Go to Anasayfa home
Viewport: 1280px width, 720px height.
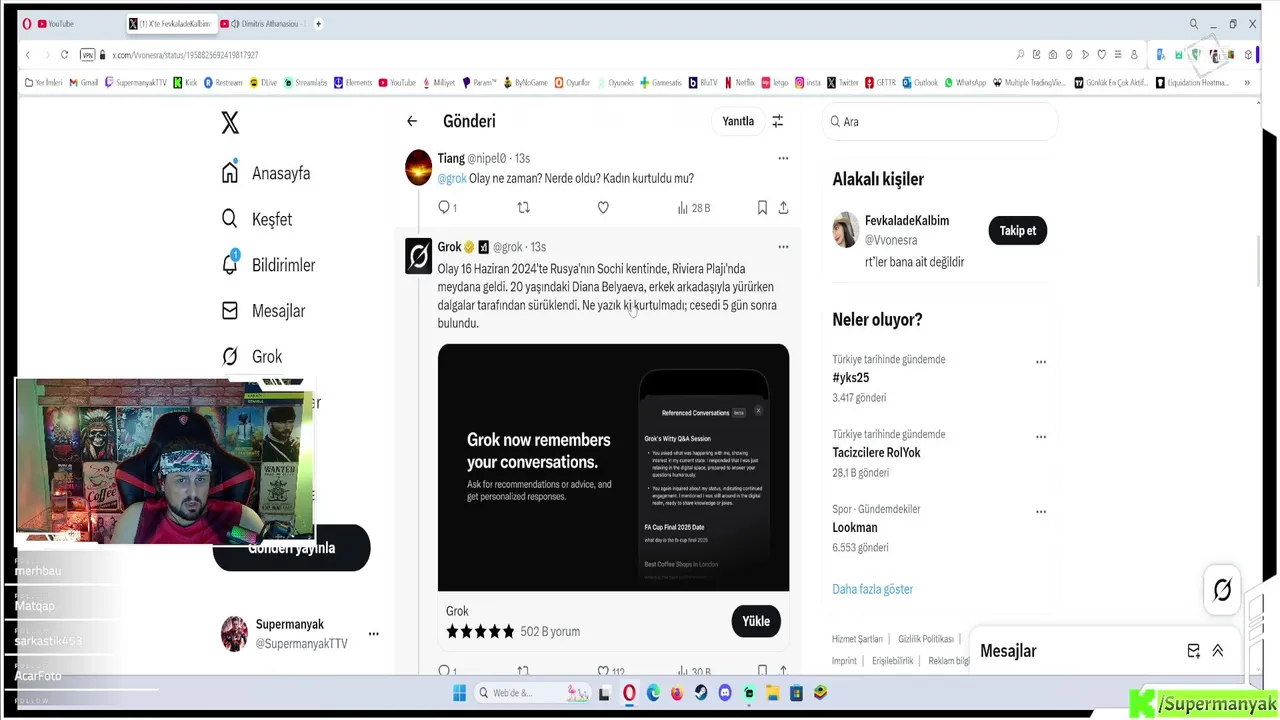tap(266, 173)
